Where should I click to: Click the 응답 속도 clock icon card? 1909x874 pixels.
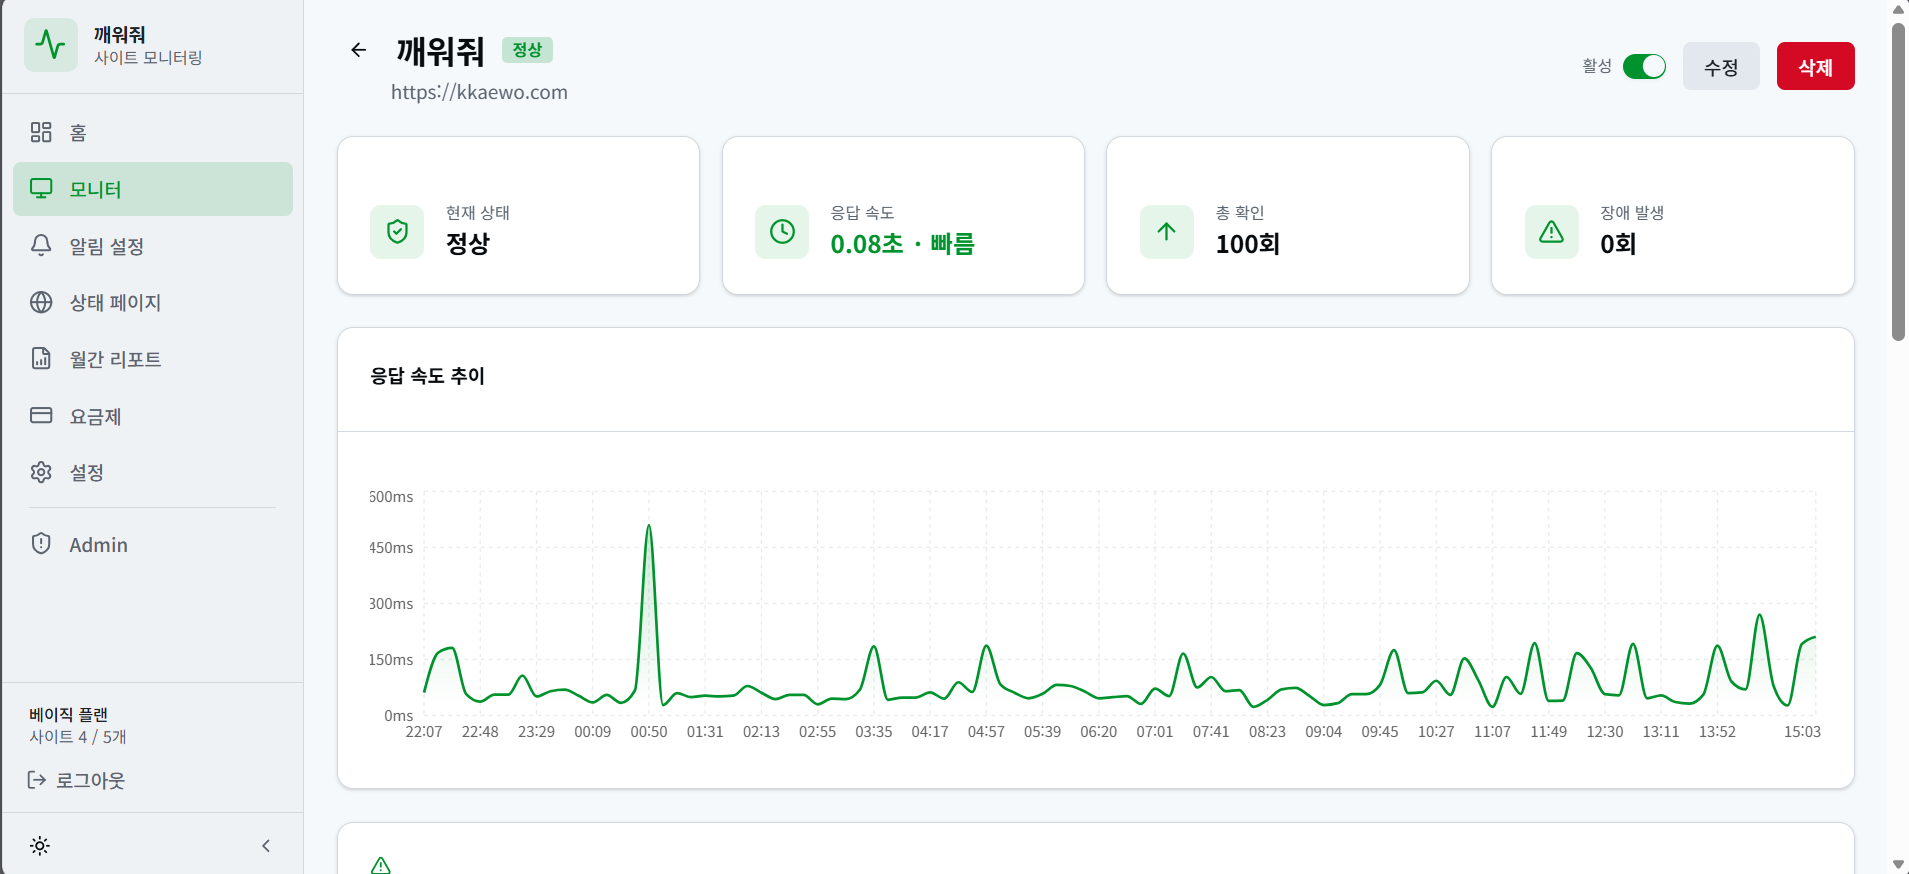point(782,232)
